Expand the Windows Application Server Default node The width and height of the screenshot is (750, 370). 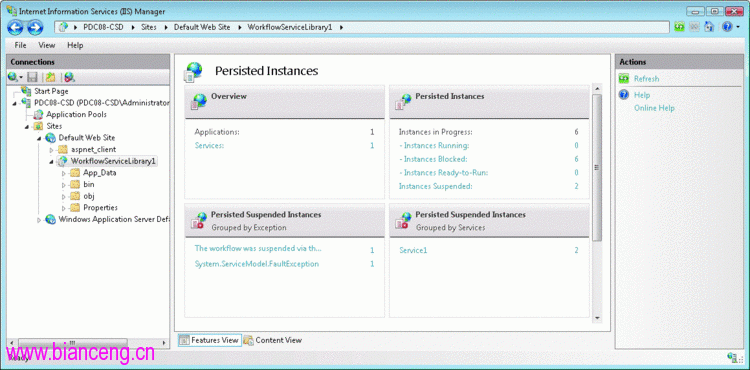pyautogui.click(x=39, y=220)
